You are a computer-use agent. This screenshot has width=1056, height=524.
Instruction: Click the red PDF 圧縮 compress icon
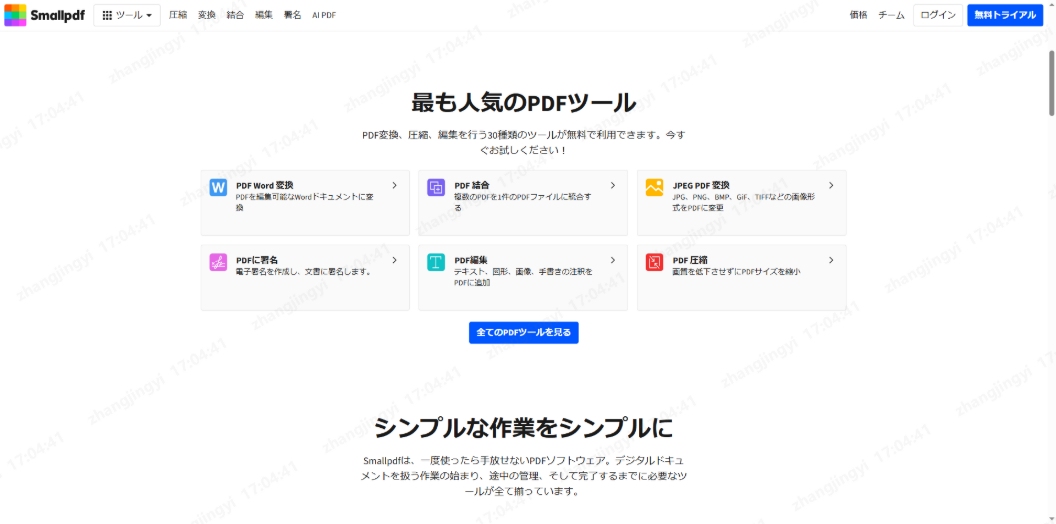coord(654,262)
